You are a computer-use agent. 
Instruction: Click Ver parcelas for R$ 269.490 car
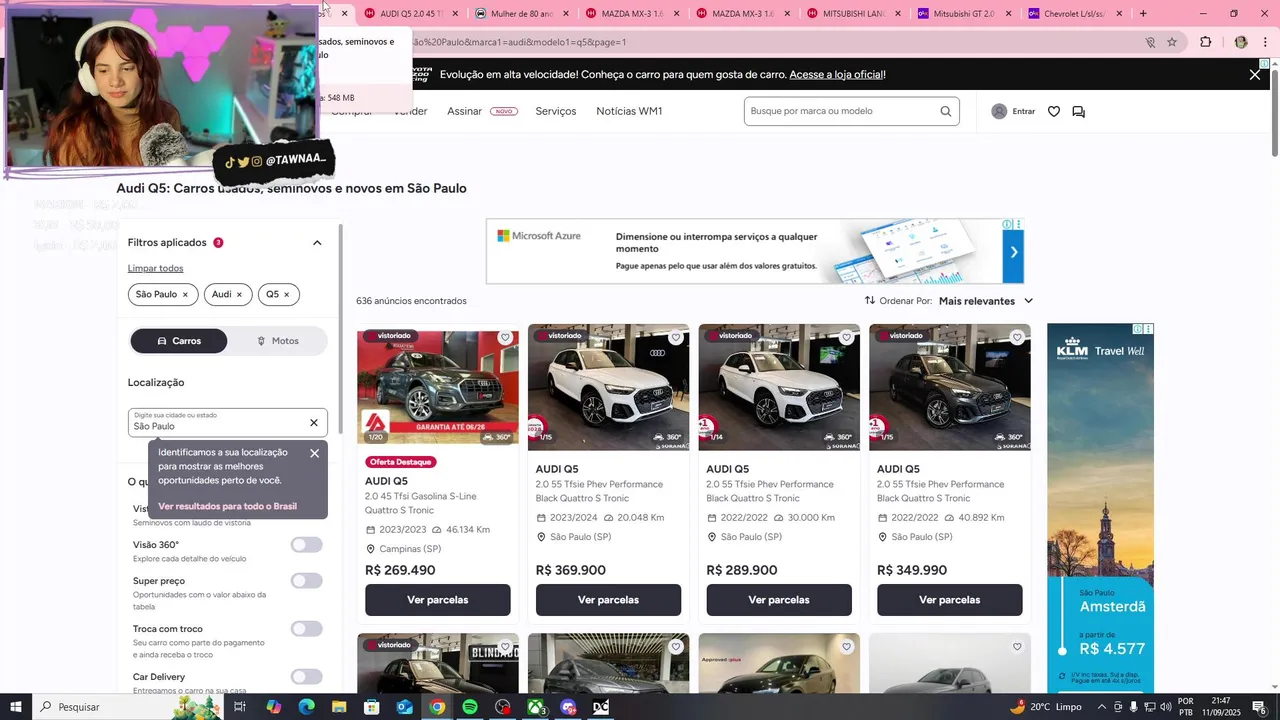coord(438,600)
